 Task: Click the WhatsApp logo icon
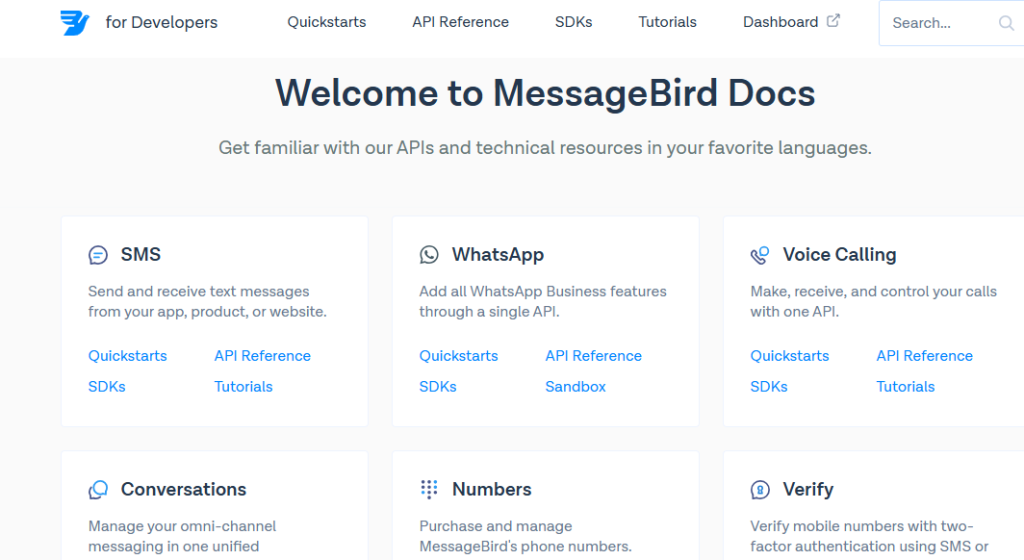tap(429, 255)
